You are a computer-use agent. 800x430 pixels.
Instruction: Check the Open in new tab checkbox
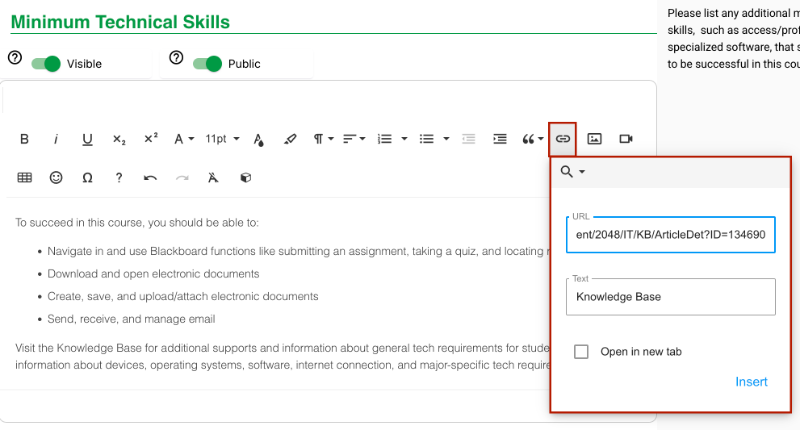[x=581, y=351]
